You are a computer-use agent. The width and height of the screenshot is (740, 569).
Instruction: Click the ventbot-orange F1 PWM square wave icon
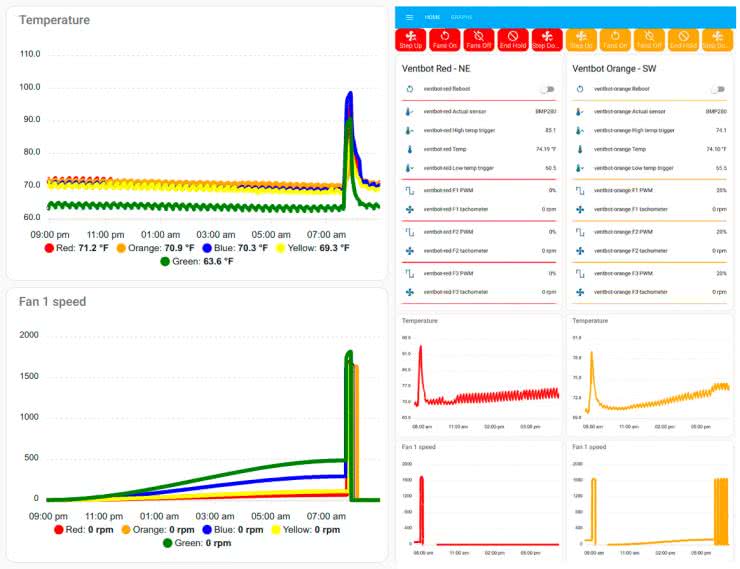pos(580,190)
